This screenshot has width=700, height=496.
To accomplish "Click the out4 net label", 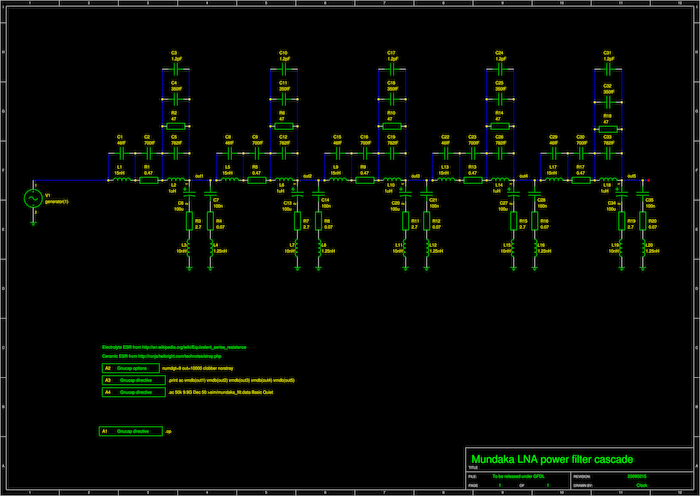I will pyautogui.click(x=523, y=176).
